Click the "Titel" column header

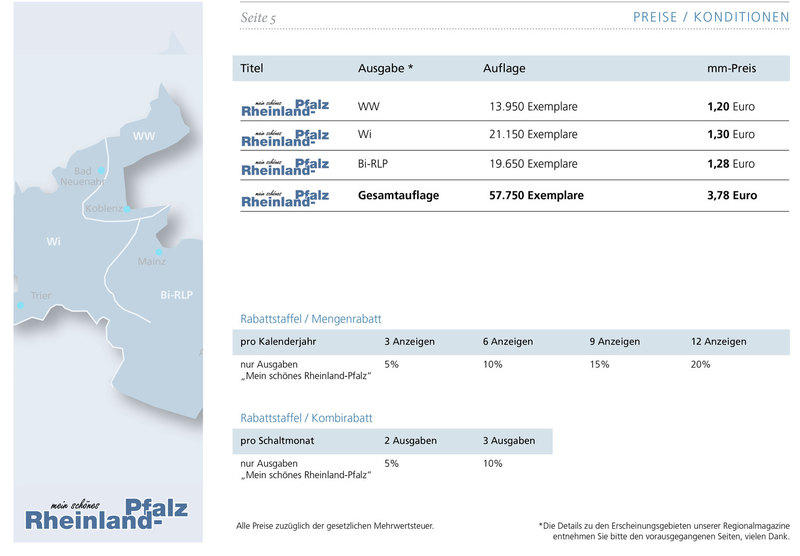pos(252,69)
